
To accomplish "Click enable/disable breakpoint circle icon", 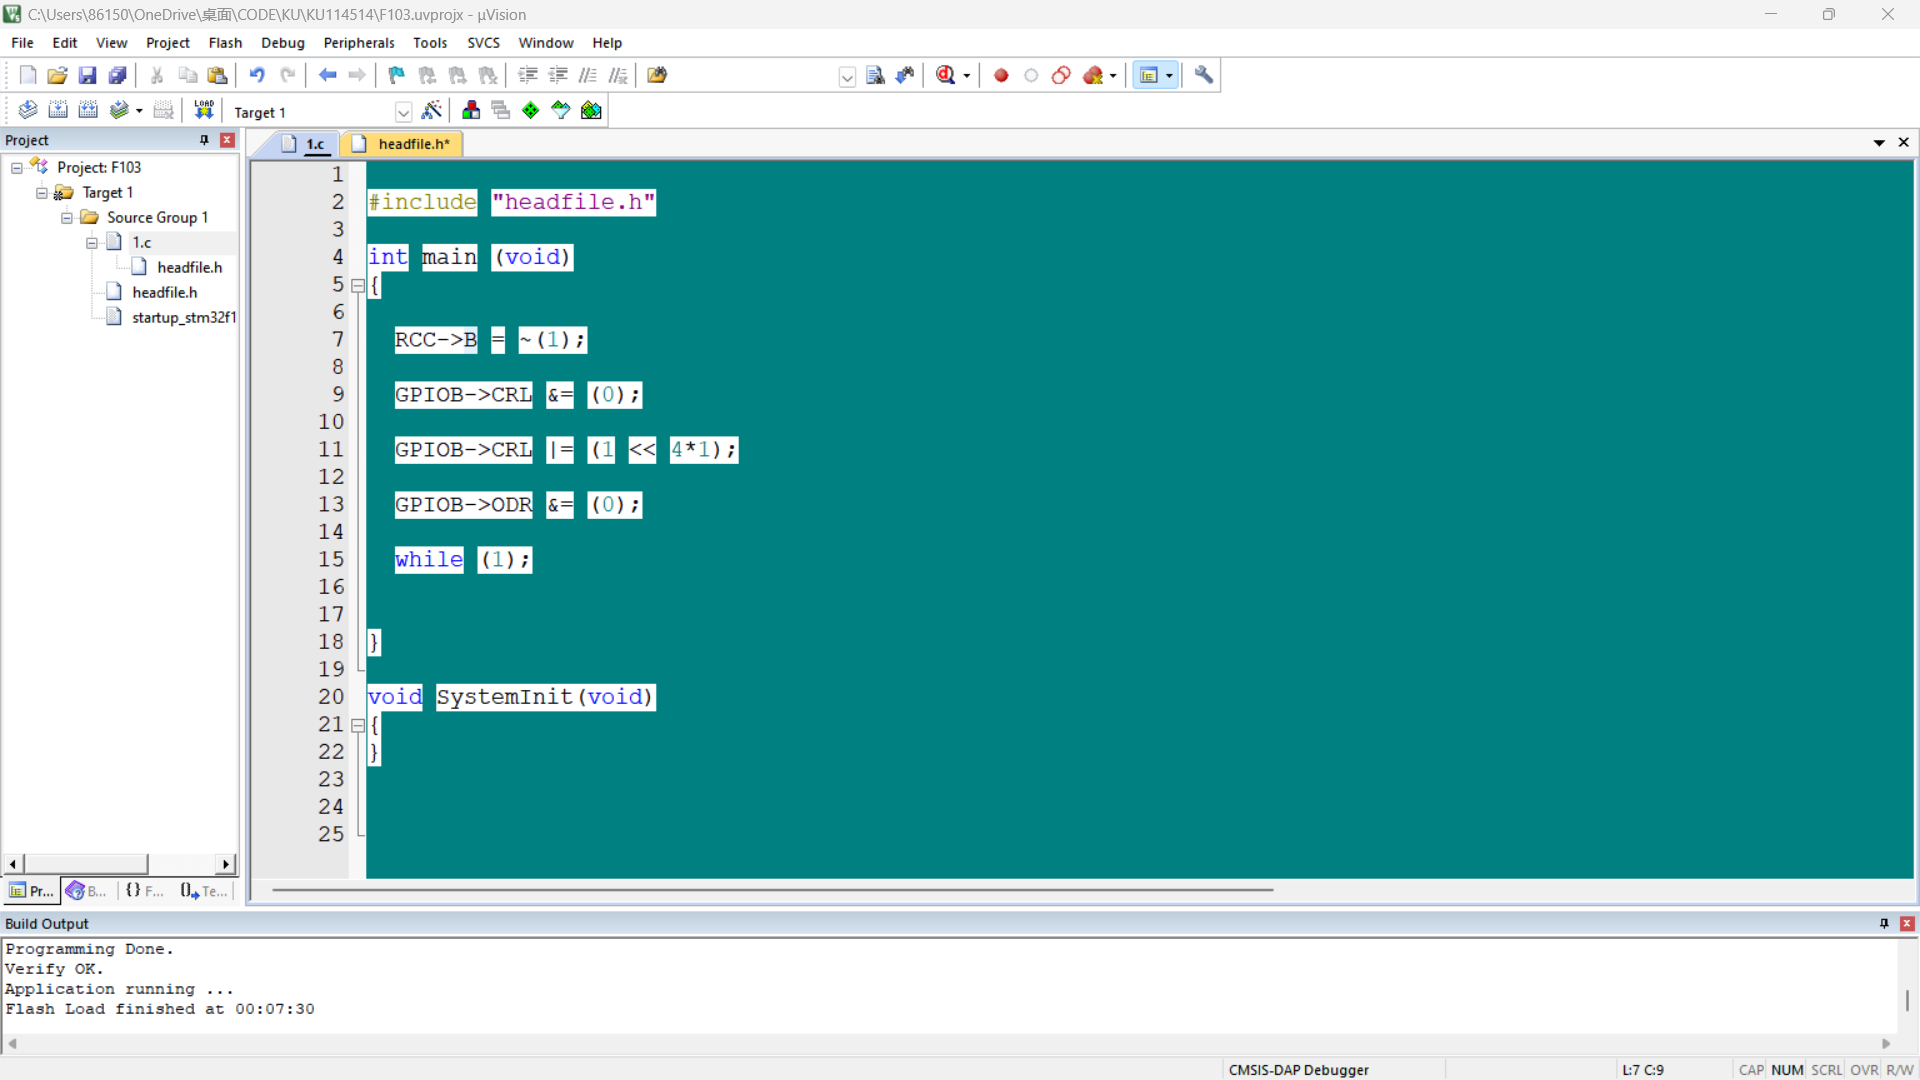I will [x=1031, y=75].
